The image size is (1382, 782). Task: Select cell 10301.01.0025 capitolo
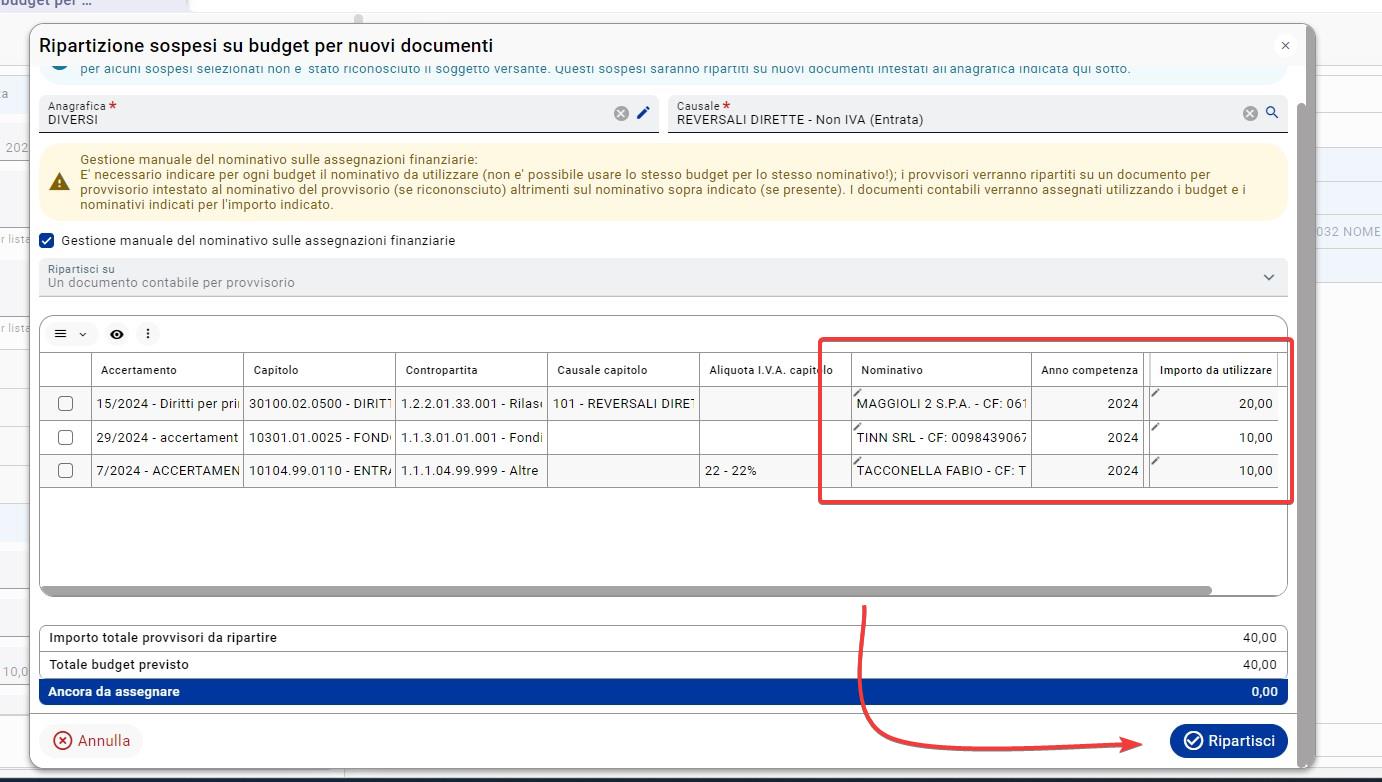[319, 437]
